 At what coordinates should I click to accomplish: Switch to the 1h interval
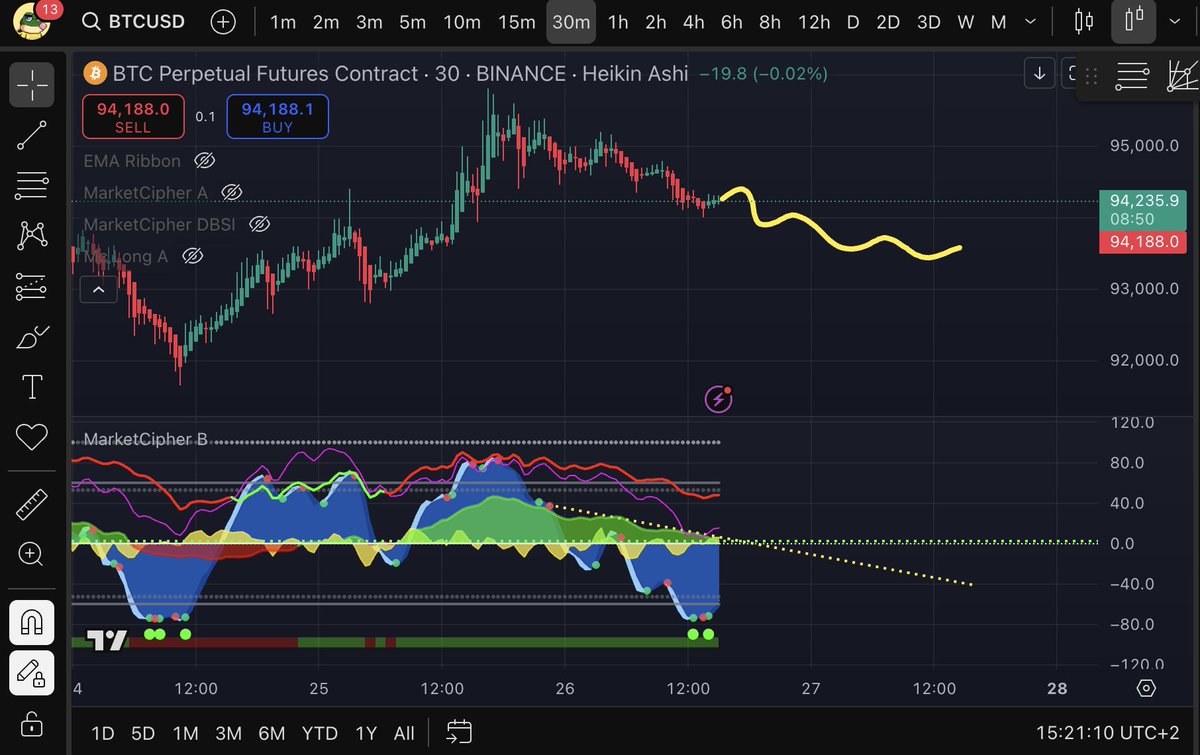(618, 22)
